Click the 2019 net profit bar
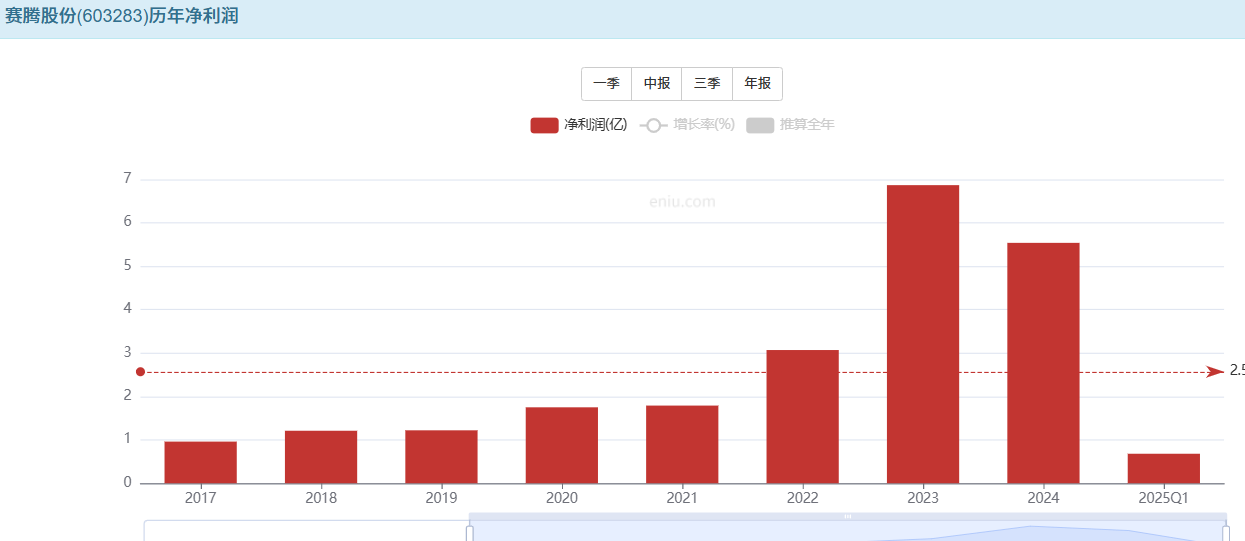This screenshot has width=1245, height=541. [441, 457]
